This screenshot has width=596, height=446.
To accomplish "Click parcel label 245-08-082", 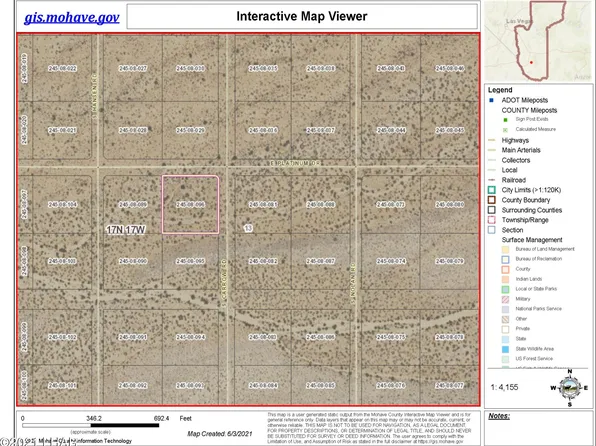I will point(263,261).
